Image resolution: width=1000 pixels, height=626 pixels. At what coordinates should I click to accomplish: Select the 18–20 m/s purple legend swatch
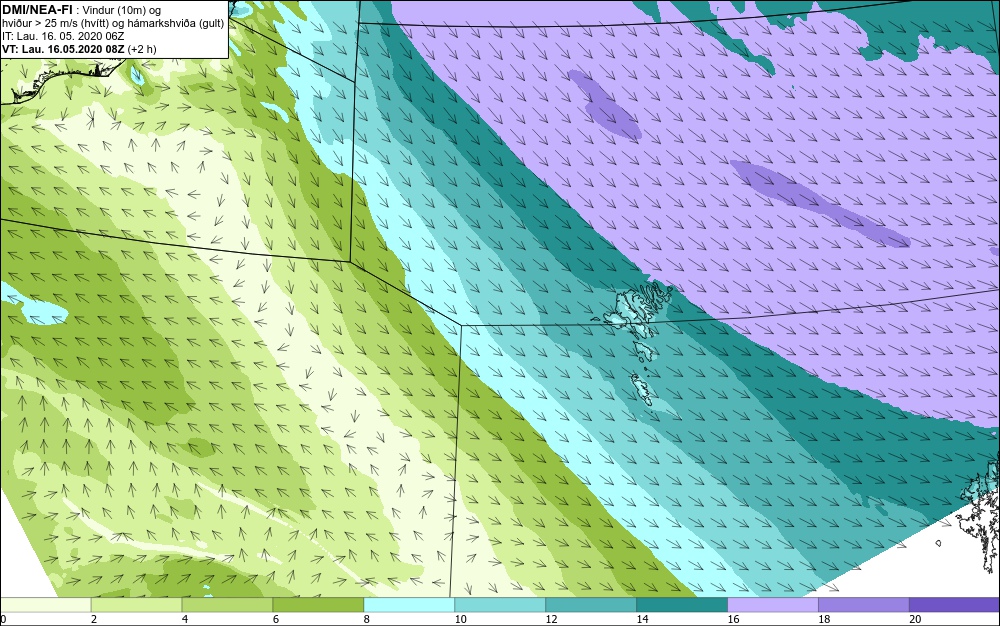[x=864, y=604]
